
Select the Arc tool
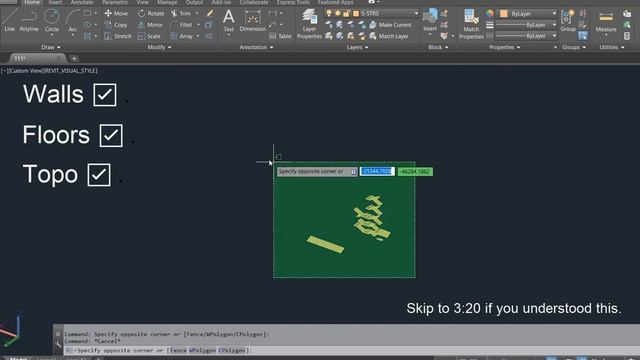pos(72,21)
